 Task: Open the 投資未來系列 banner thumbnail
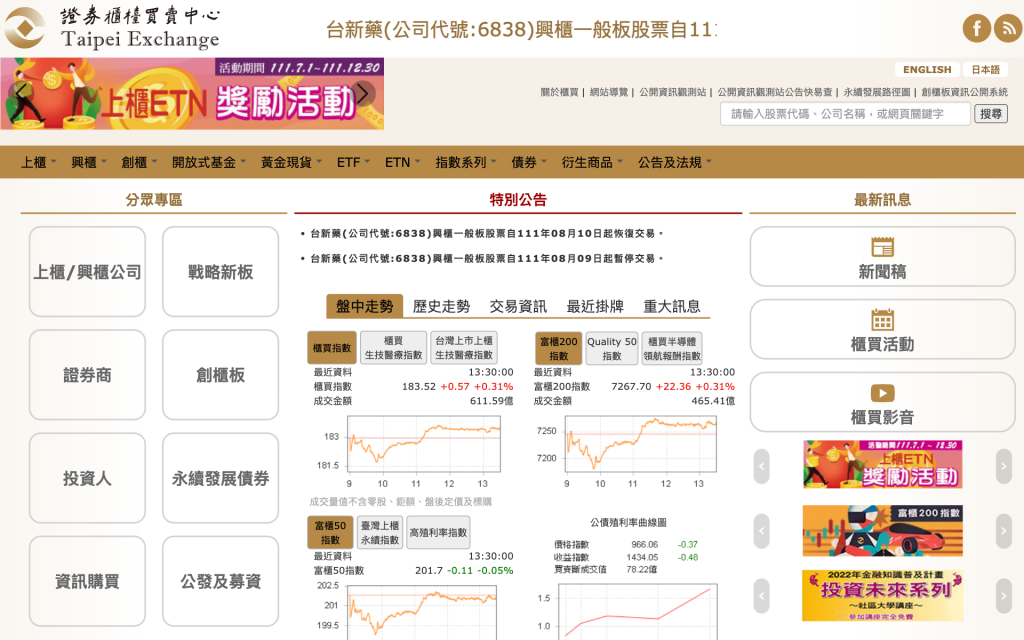(x=882, y=595)
